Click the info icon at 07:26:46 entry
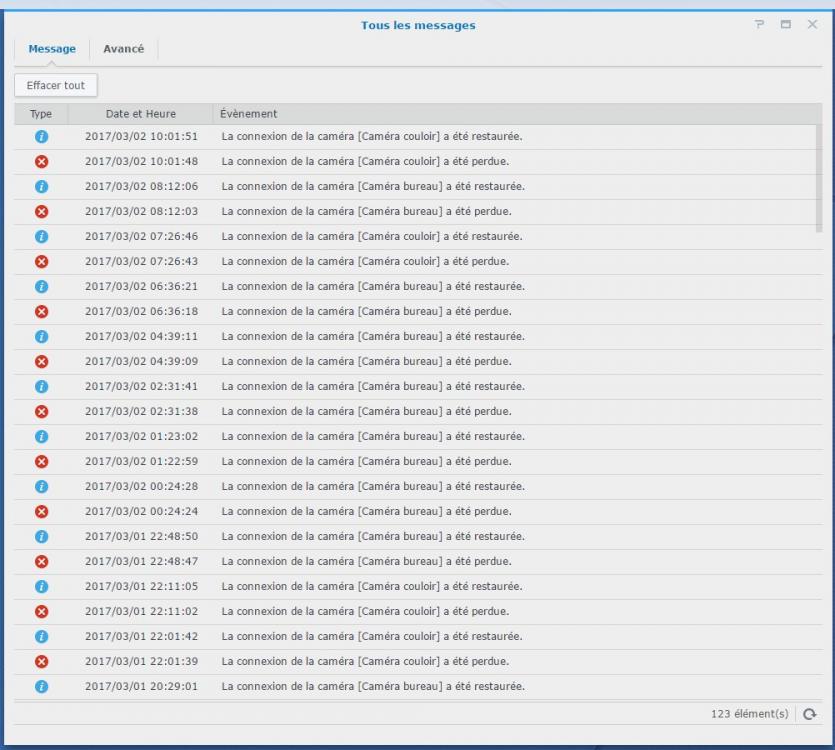835x750 pixels. (x=41, y=236)
